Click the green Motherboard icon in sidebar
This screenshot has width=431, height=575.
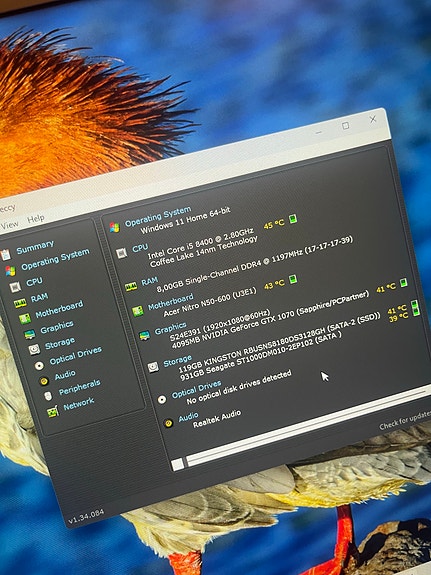[25, 318]
